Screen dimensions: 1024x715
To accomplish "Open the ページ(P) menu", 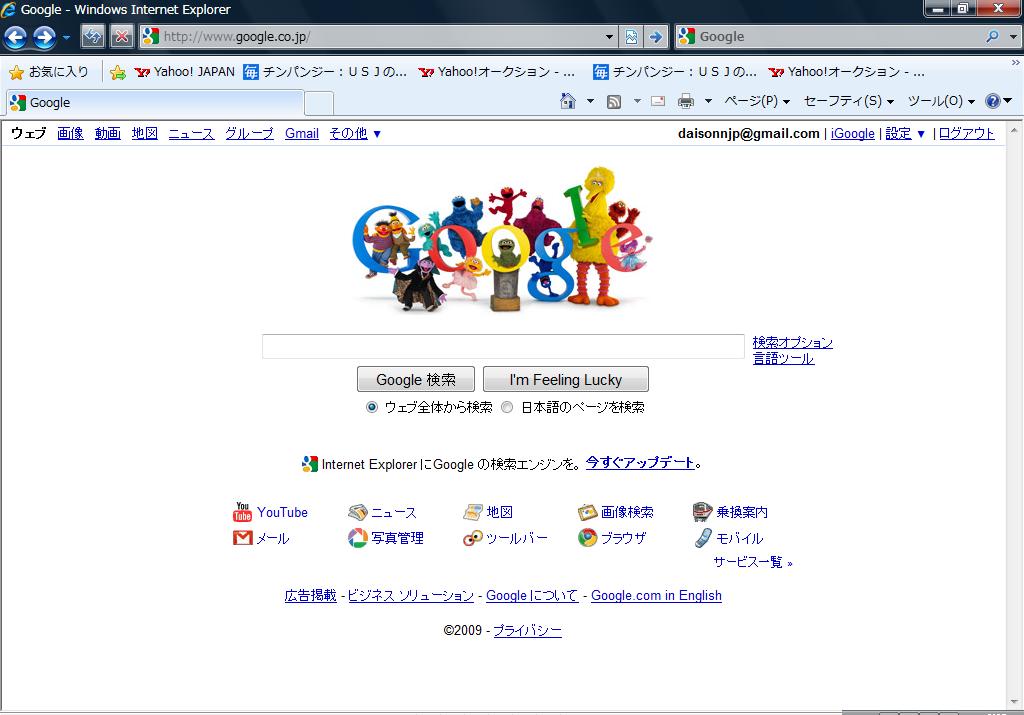I will [x=757, y=101].
